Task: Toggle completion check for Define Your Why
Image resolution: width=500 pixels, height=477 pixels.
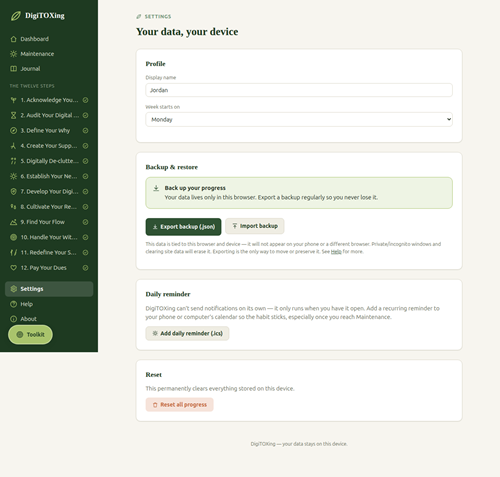Action: pyautogui.click(x=85, y=131)
